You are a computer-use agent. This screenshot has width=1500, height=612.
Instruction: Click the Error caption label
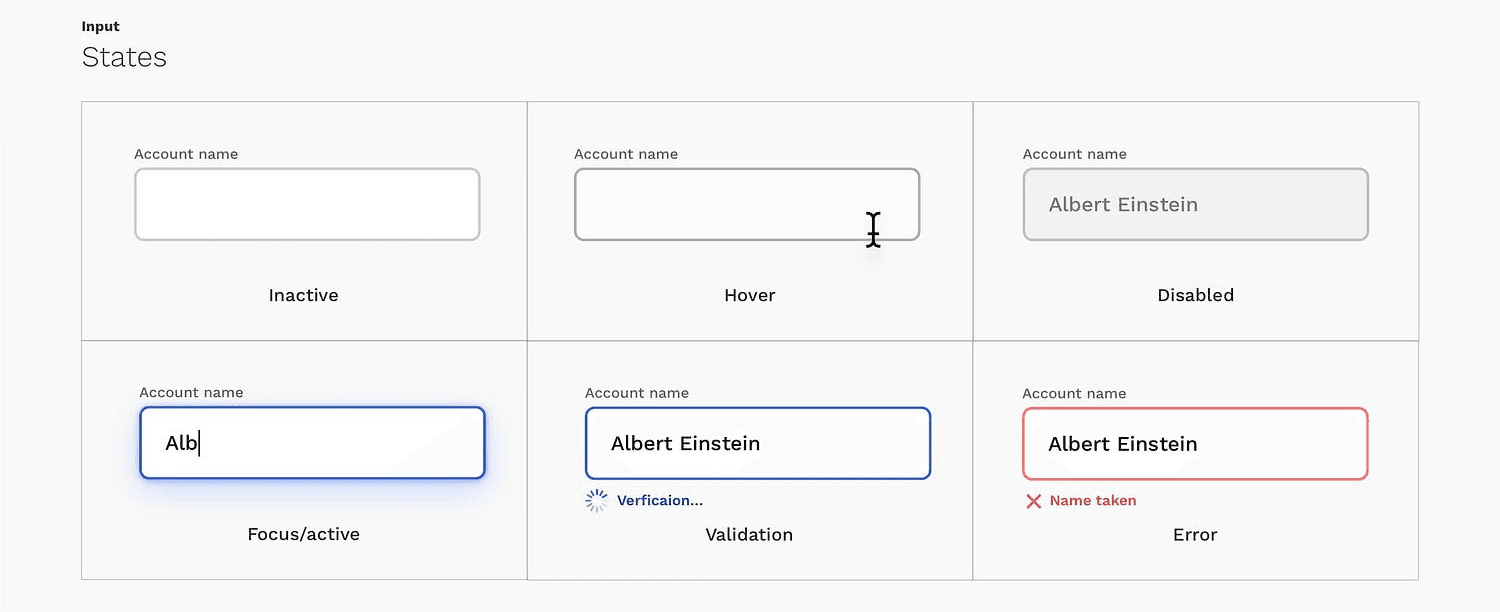[1195, 534]
